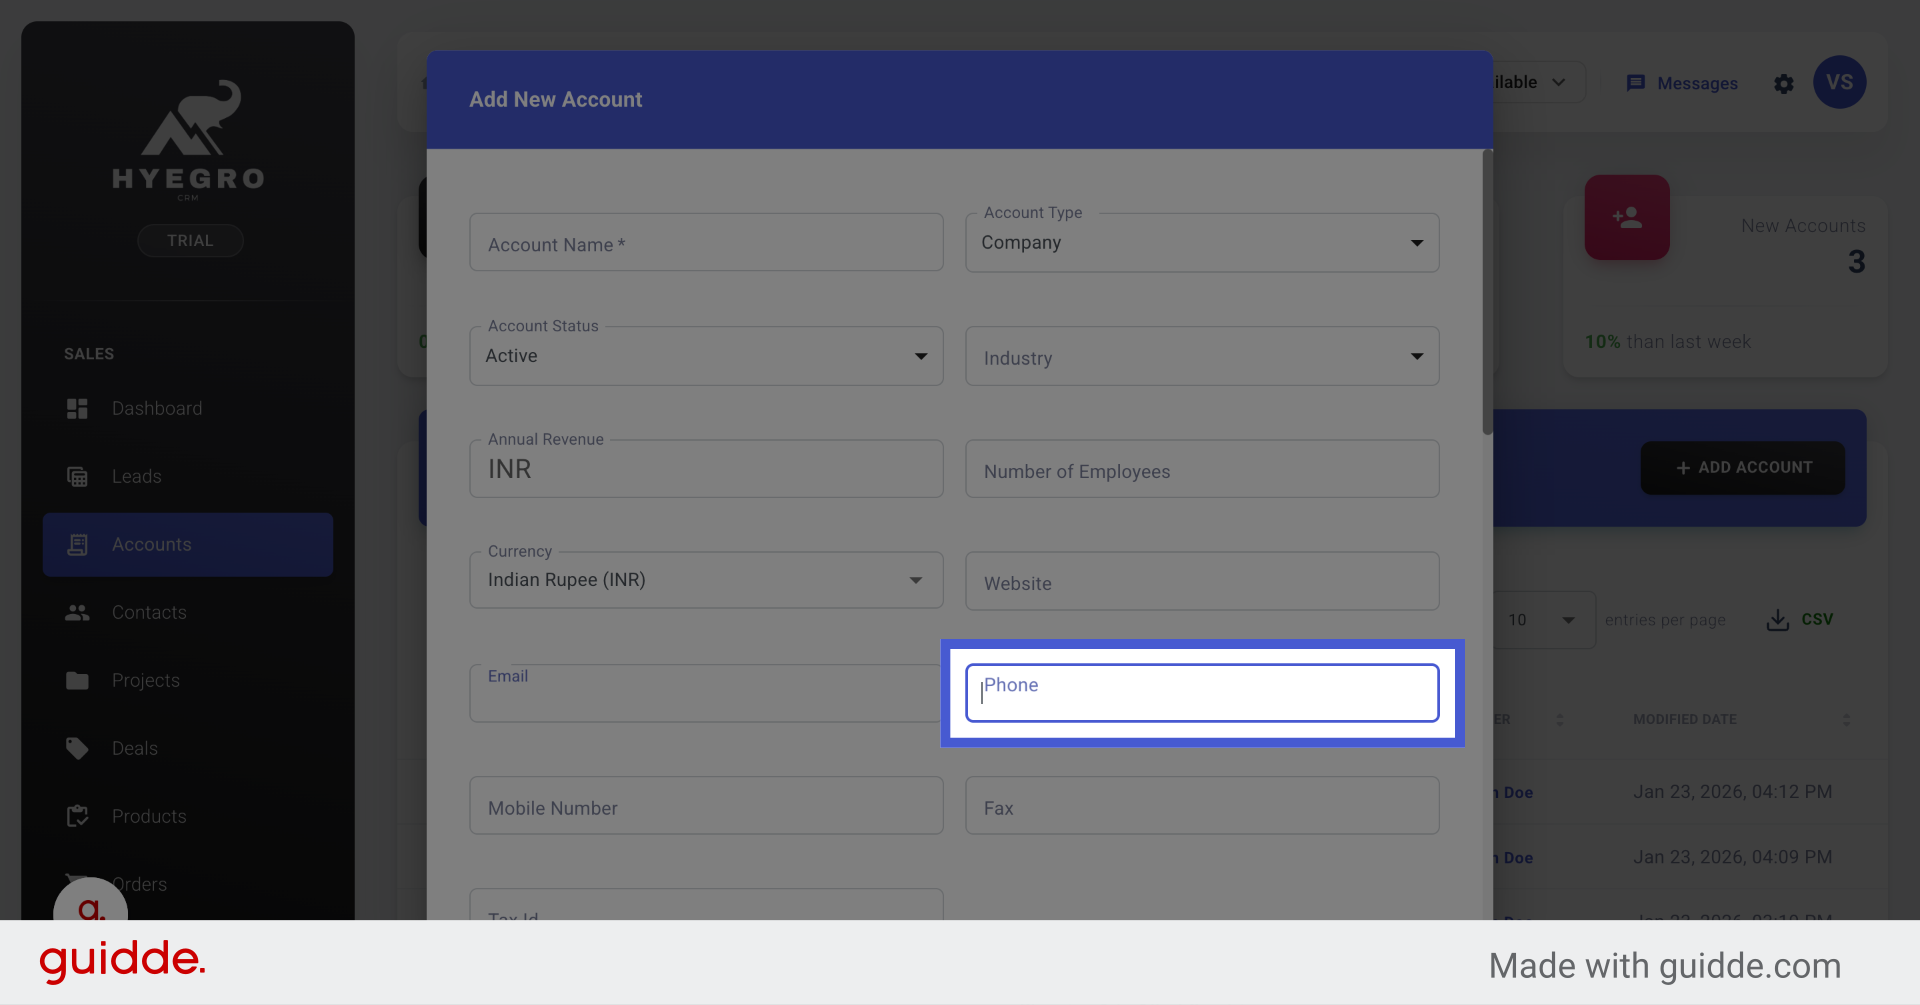
Task: Click the Products icon in the sidebar
Action: [x=77, y=816]
